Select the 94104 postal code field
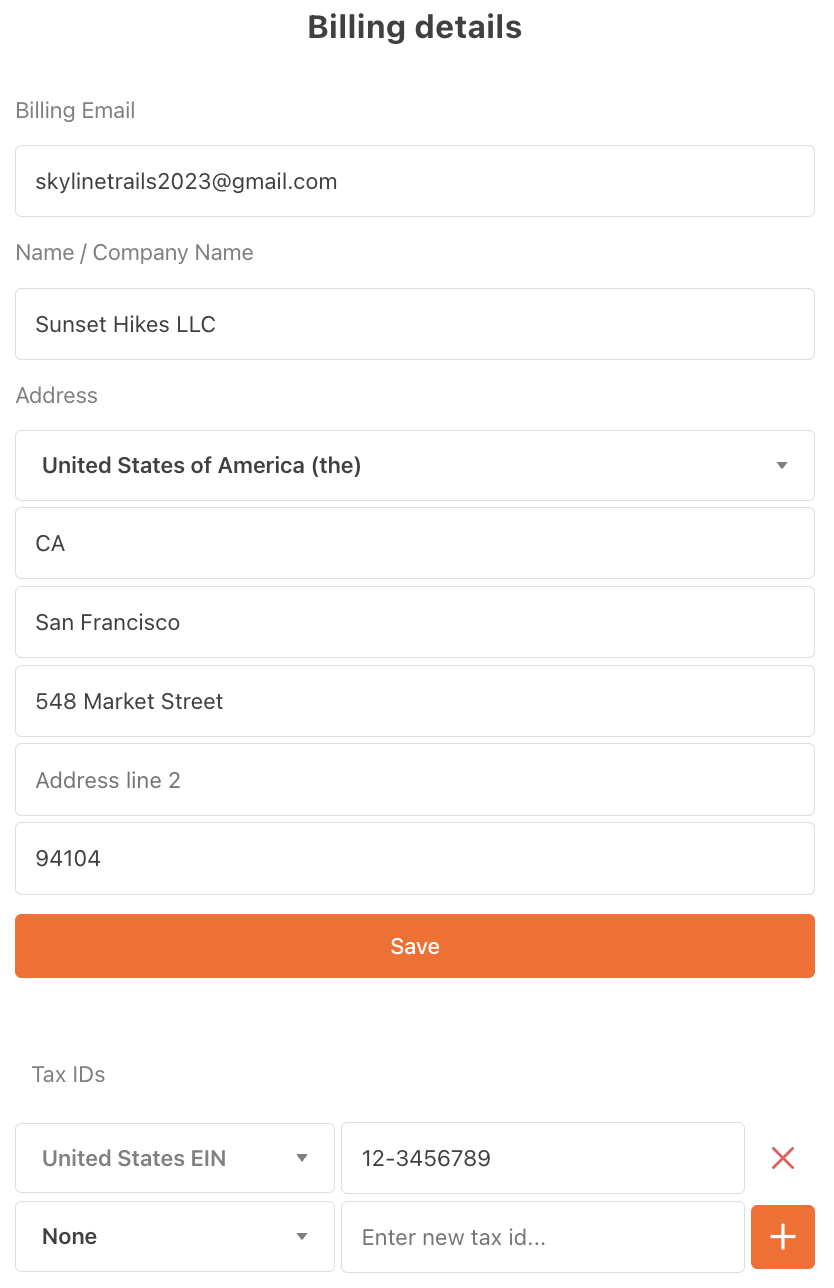This screenshot has width=834, height=1288. [x=415, y=858]
